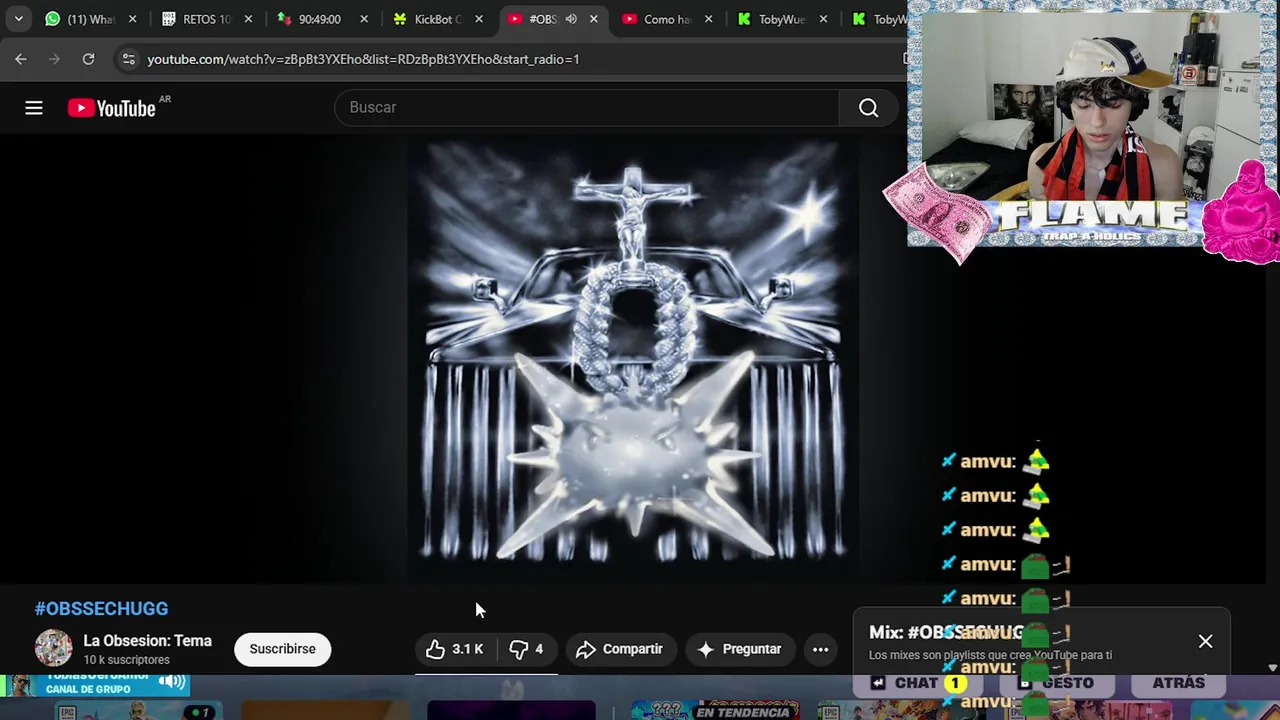Screen dimensions: 1280x720
Task: Close the active #OBS YouTube tab
Action: pyautogui.click(x=594, y=19)
